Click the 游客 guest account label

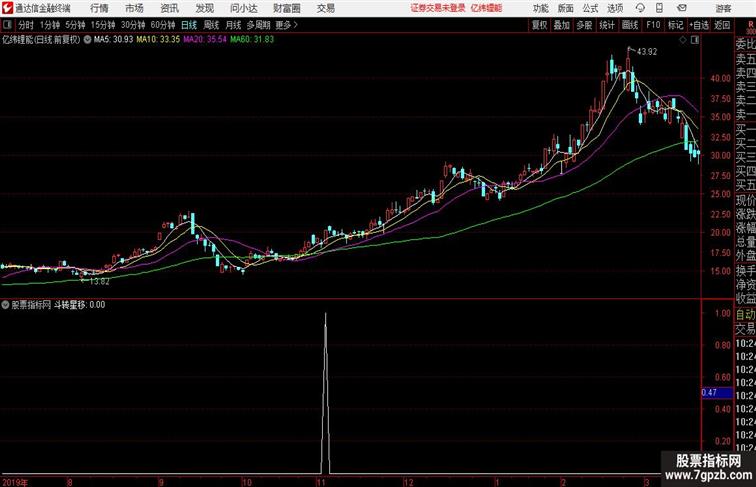(723, 8)
